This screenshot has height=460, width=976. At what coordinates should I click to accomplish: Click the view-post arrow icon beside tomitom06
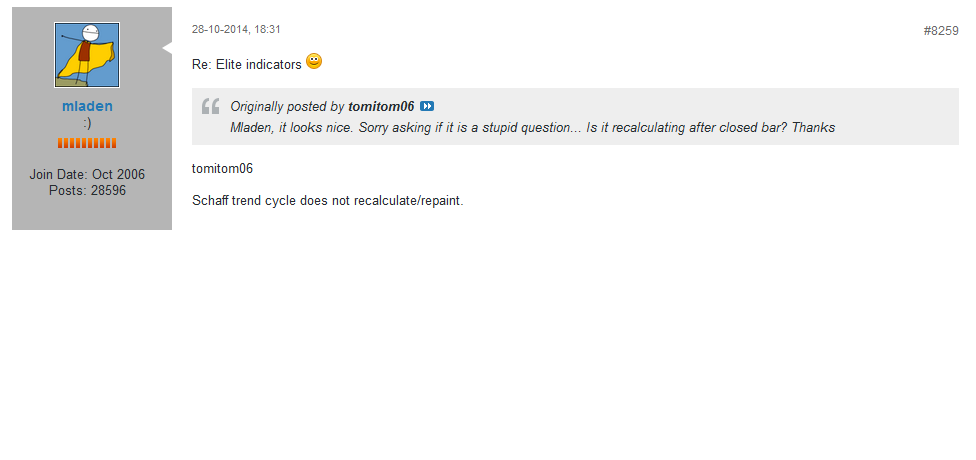427,106
